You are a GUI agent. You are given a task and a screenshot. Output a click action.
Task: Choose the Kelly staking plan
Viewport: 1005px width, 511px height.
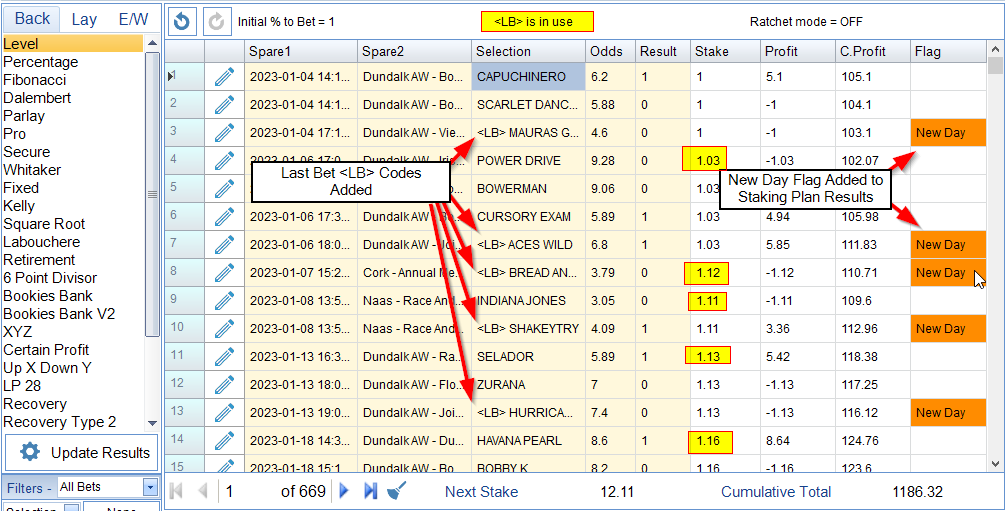coord(20,206)
